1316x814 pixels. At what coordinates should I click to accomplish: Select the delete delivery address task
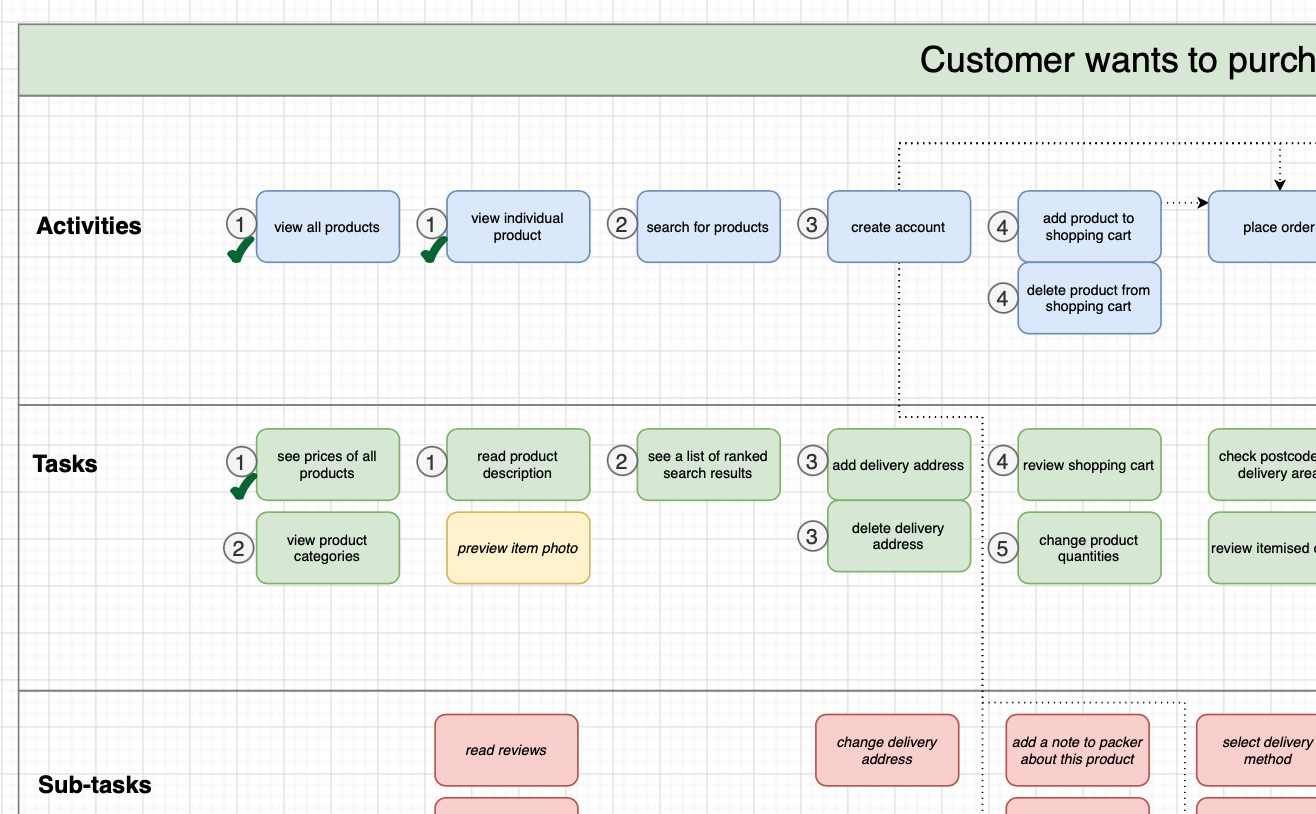898,537
